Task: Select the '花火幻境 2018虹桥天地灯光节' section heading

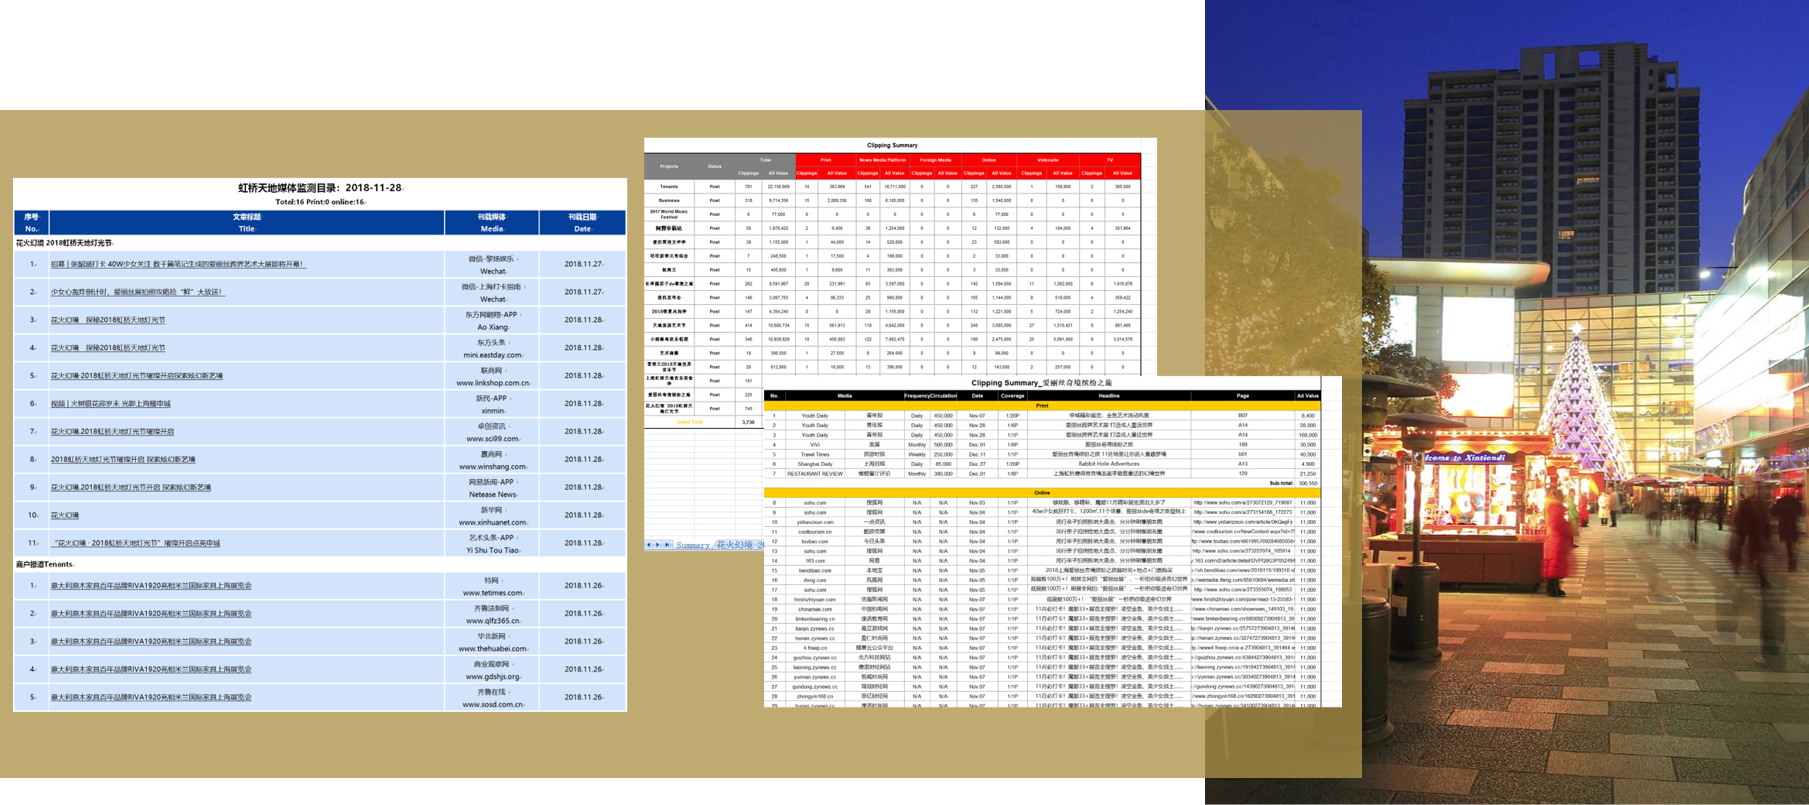Action: point(64,243)
